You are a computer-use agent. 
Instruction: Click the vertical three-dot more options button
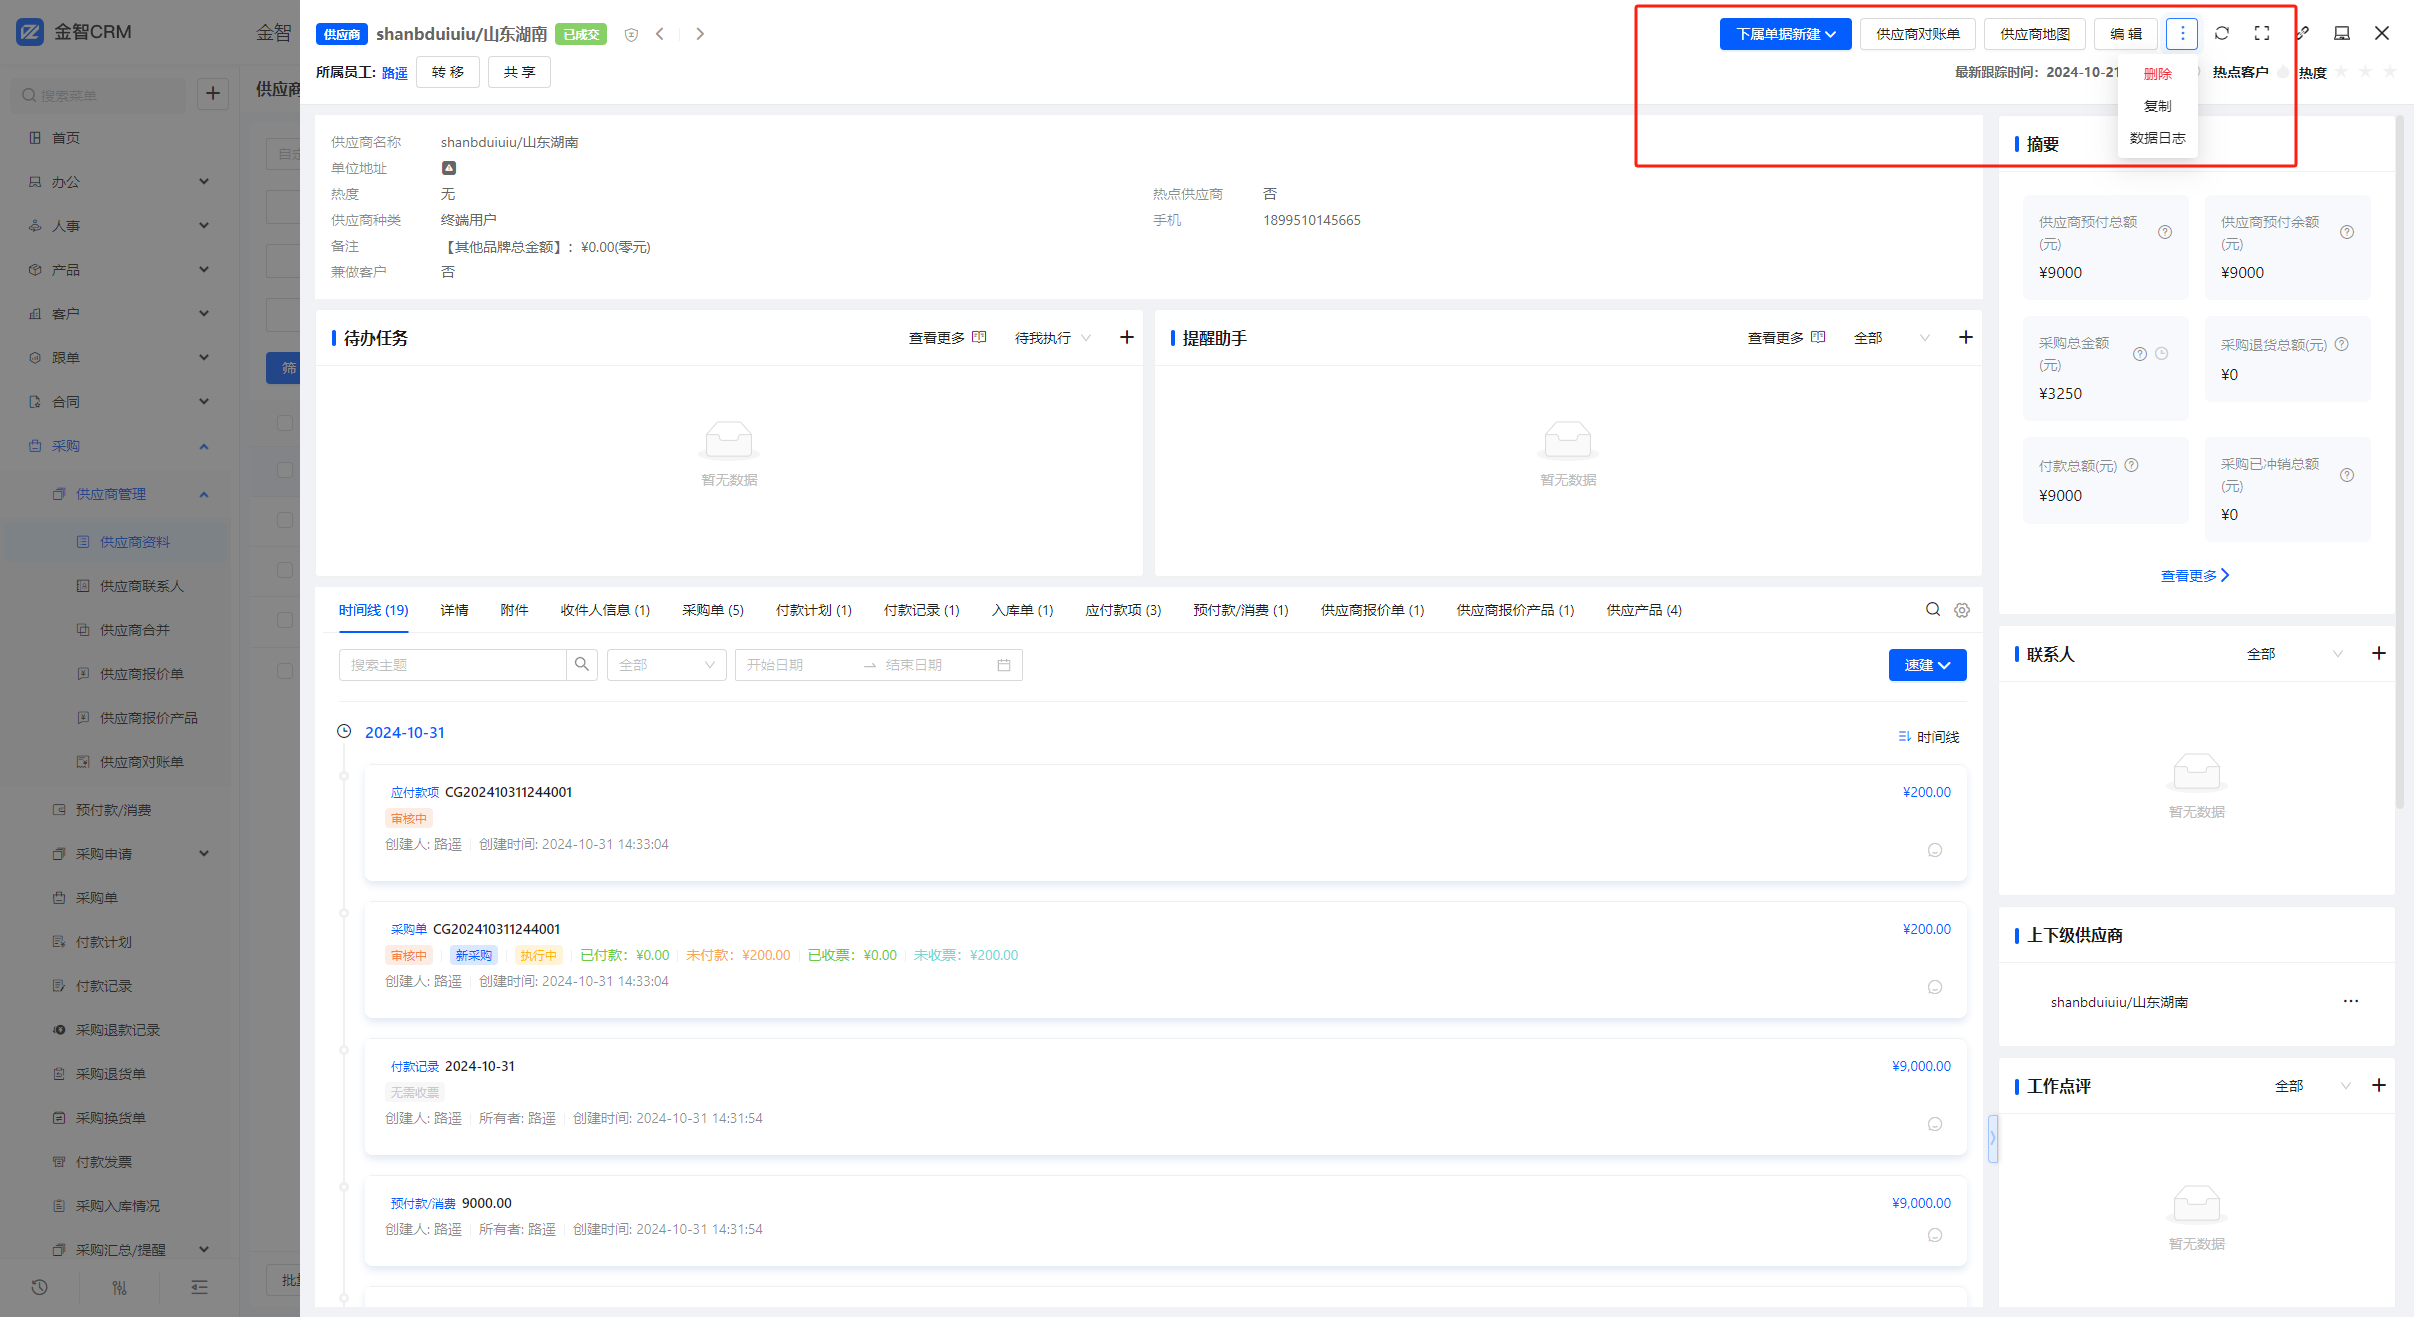2181,34
